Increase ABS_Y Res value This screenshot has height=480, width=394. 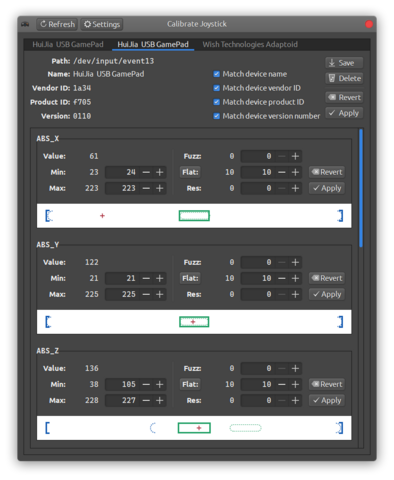[x=295, y=294]
